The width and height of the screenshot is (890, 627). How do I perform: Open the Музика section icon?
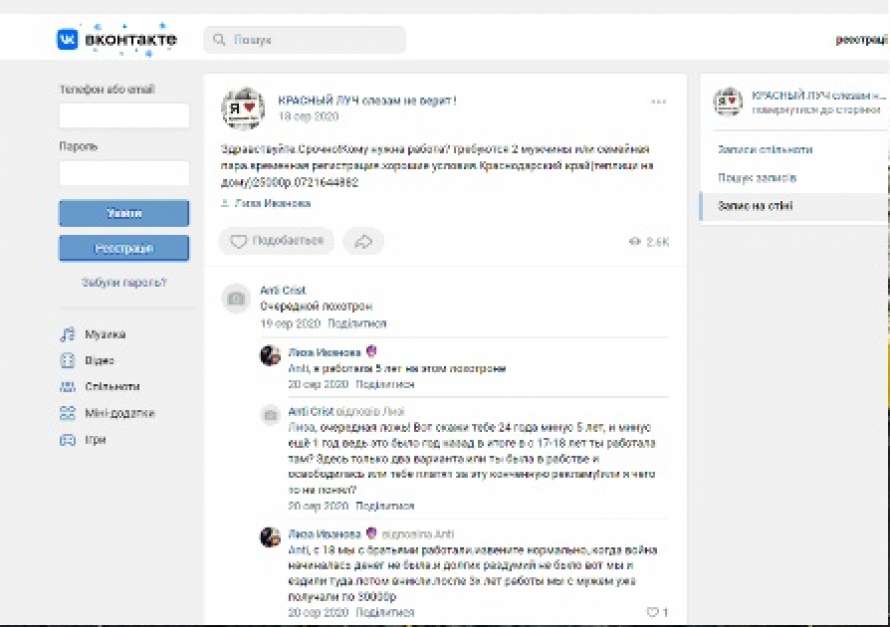point(68,334)
